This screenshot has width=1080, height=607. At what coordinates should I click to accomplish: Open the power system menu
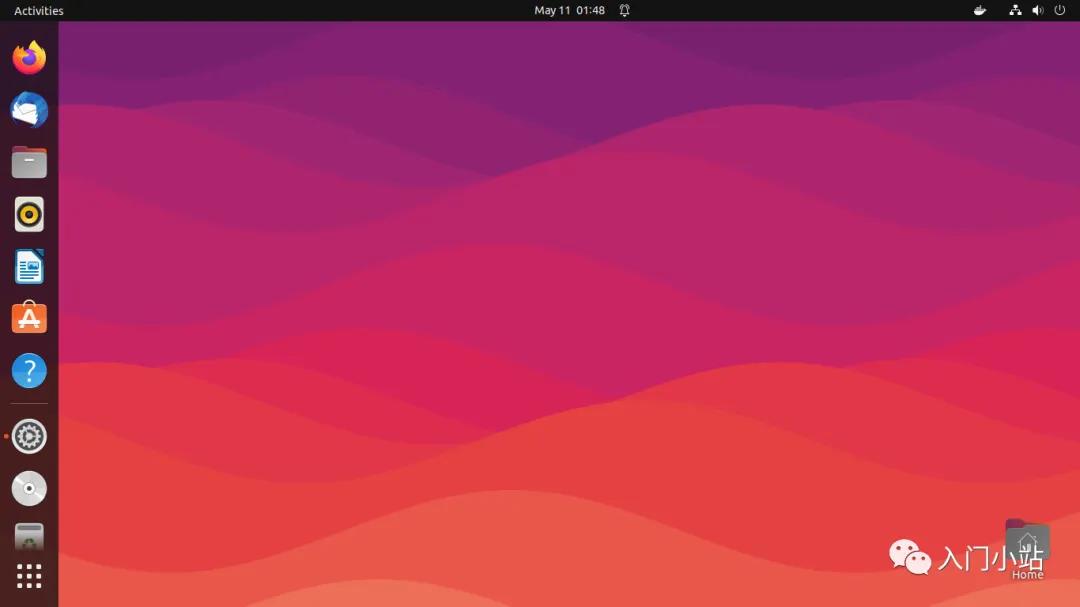(1060, 11)
